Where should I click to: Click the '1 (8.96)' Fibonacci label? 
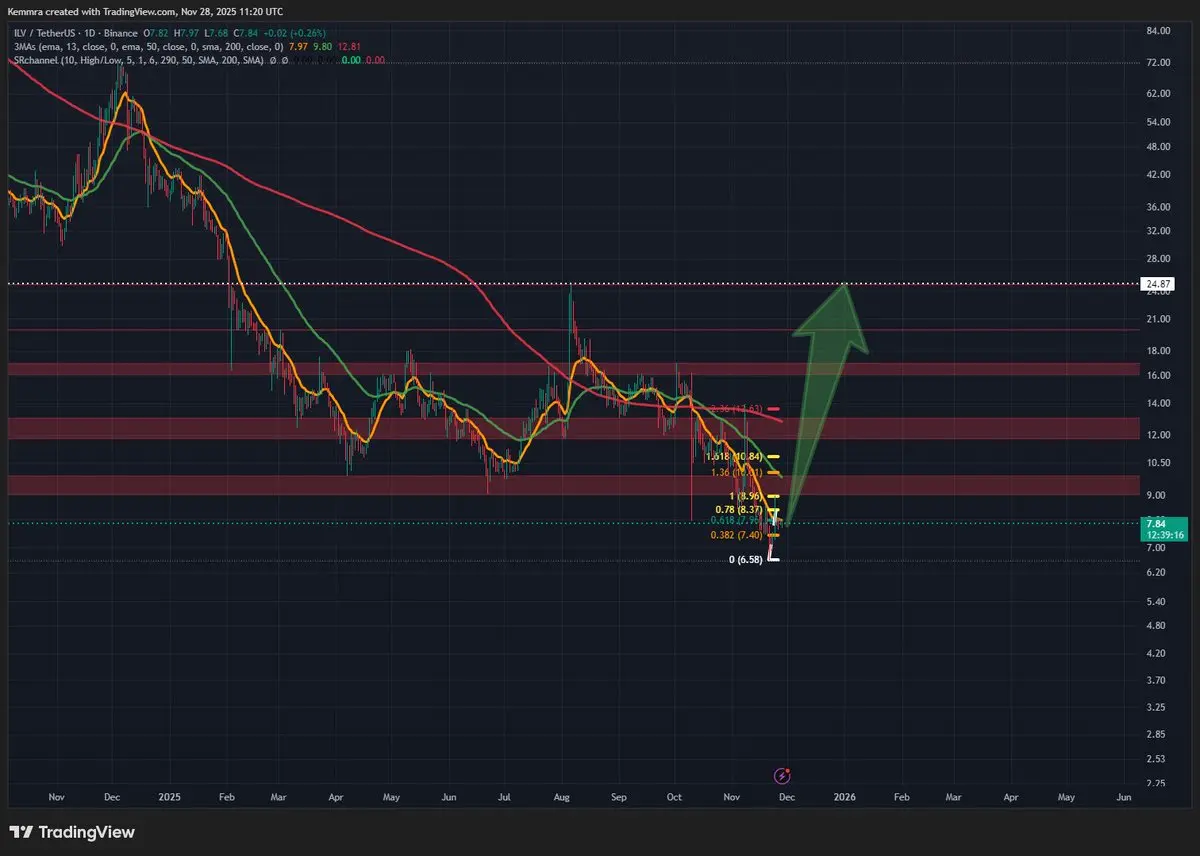coord(744,496)
